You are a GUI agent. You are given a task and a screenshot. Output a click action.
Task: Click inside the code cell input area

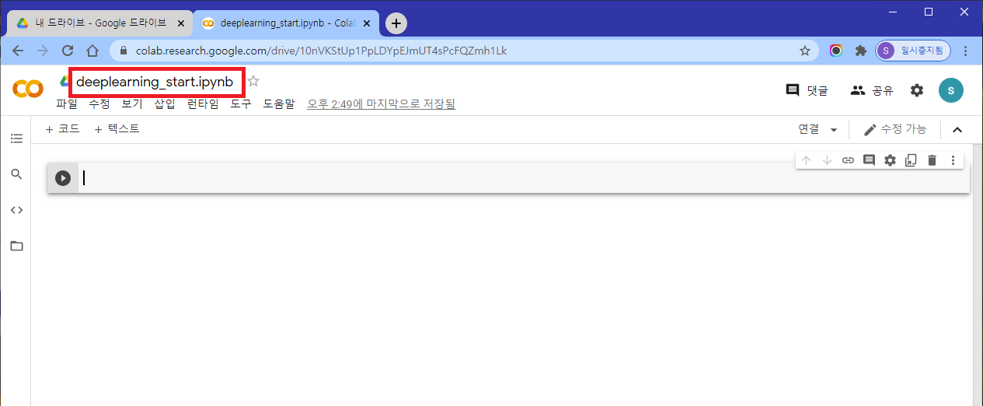click(500, 178)
